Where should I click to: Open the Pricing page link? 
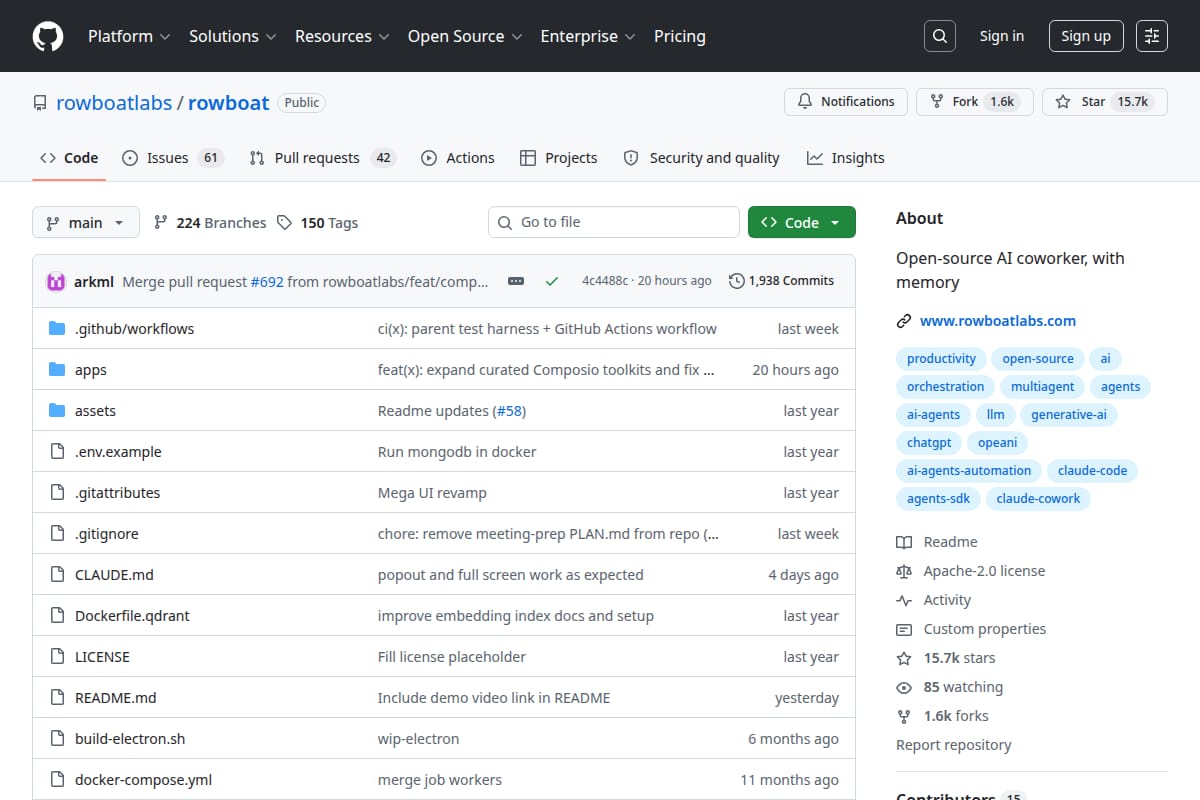click(x=680, y=36)
